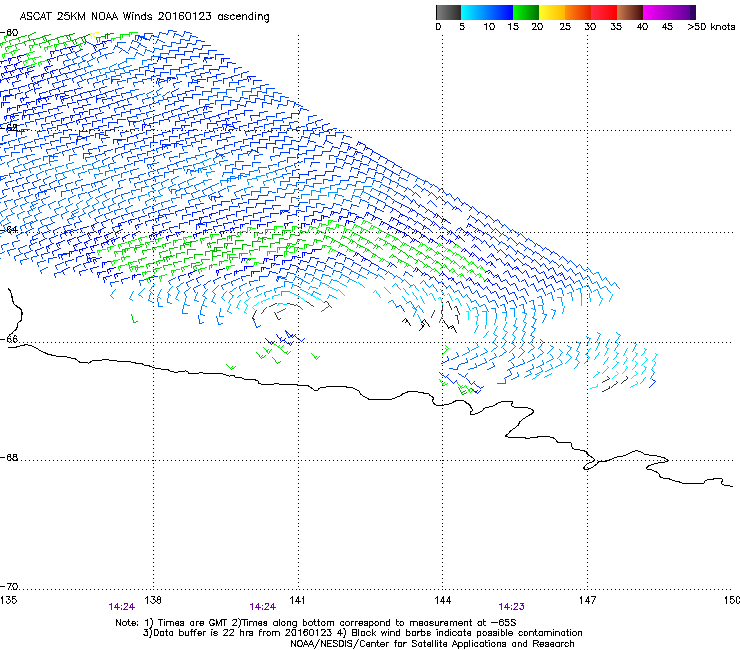Click the purple '14:24' time near longitude 138
Screen dimensions: 740x650
click(x=122, y=607)
